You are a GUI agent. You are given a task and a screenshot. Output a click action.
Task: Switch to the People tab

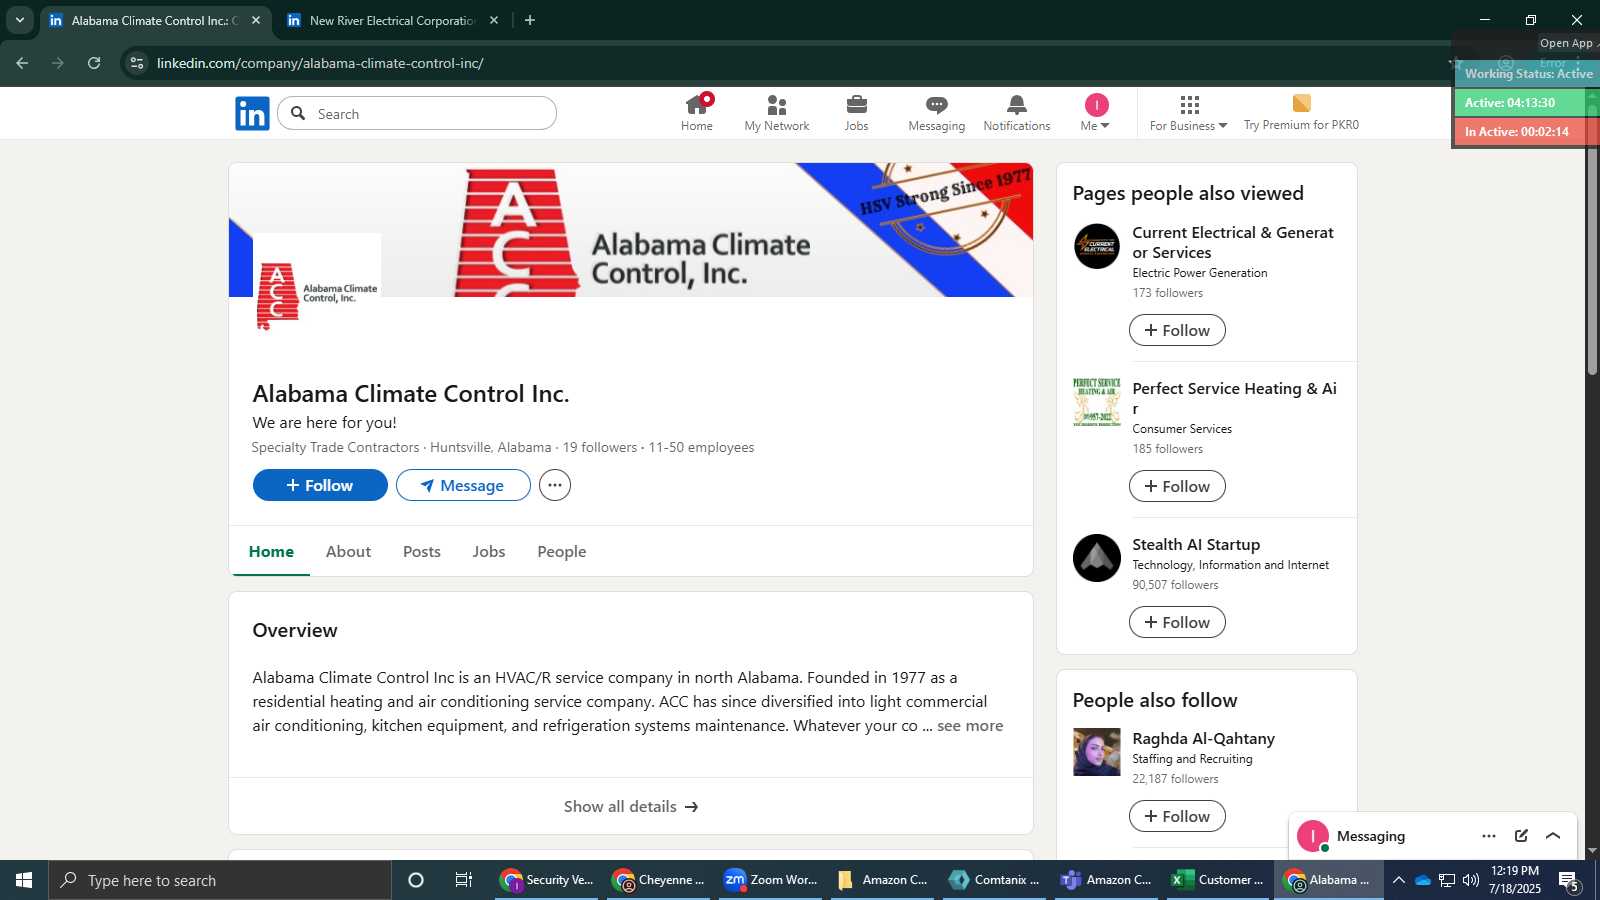pyautogui.click(x=562, y=551)
